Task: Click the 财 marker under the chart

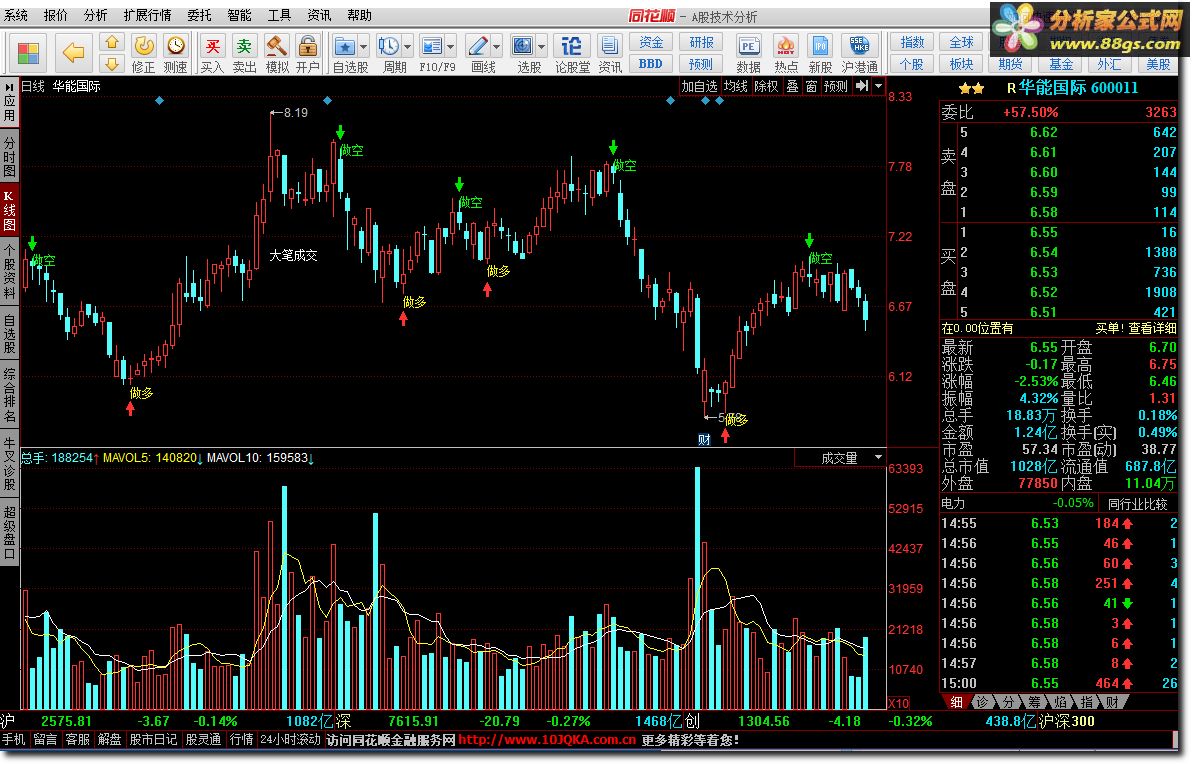Action: (x=704, y=439)
